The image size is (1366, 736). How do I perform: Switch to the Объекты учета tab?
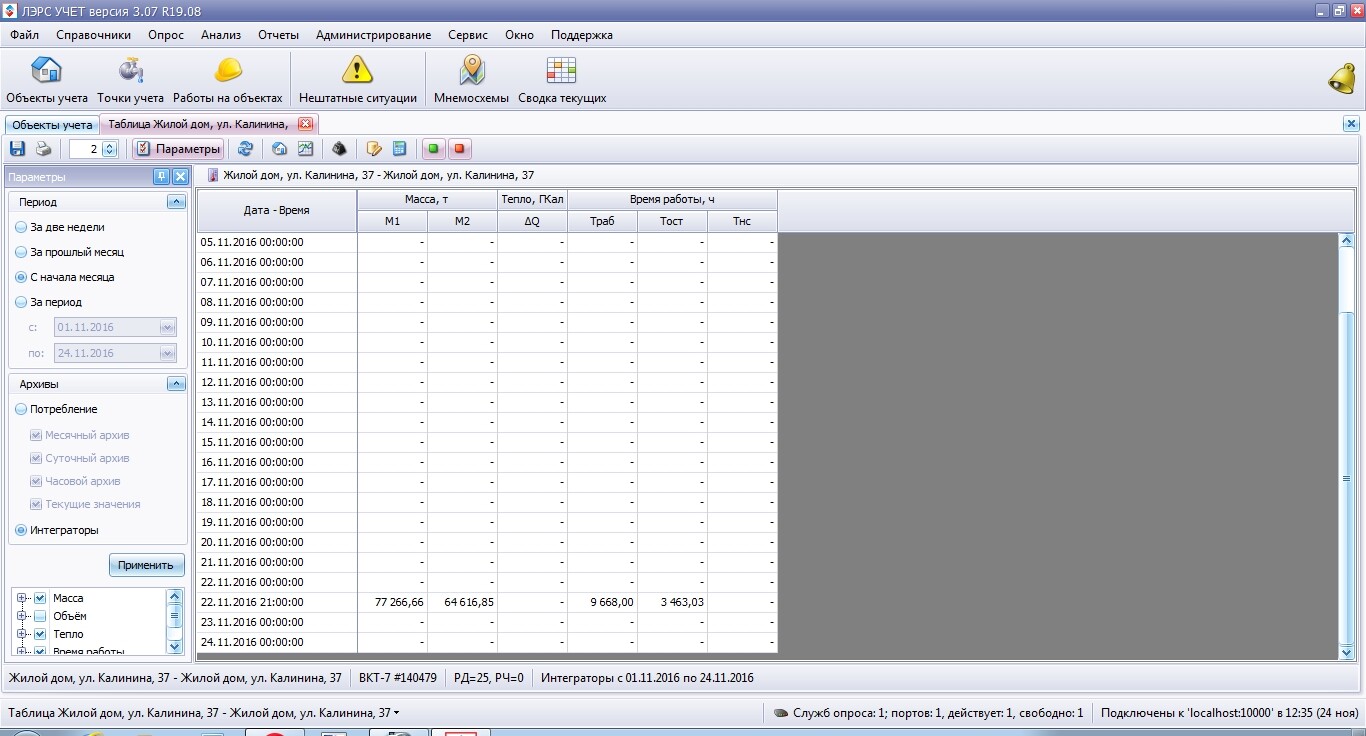coord(52,125)
